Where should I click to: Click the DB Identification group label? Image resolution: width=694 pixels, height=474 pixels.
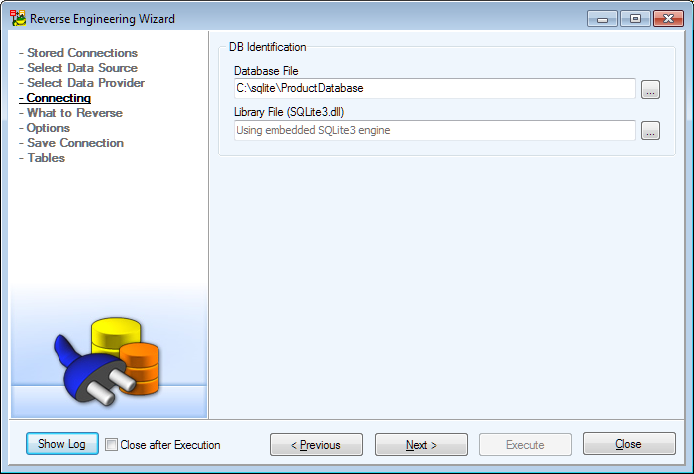(267, 47)
